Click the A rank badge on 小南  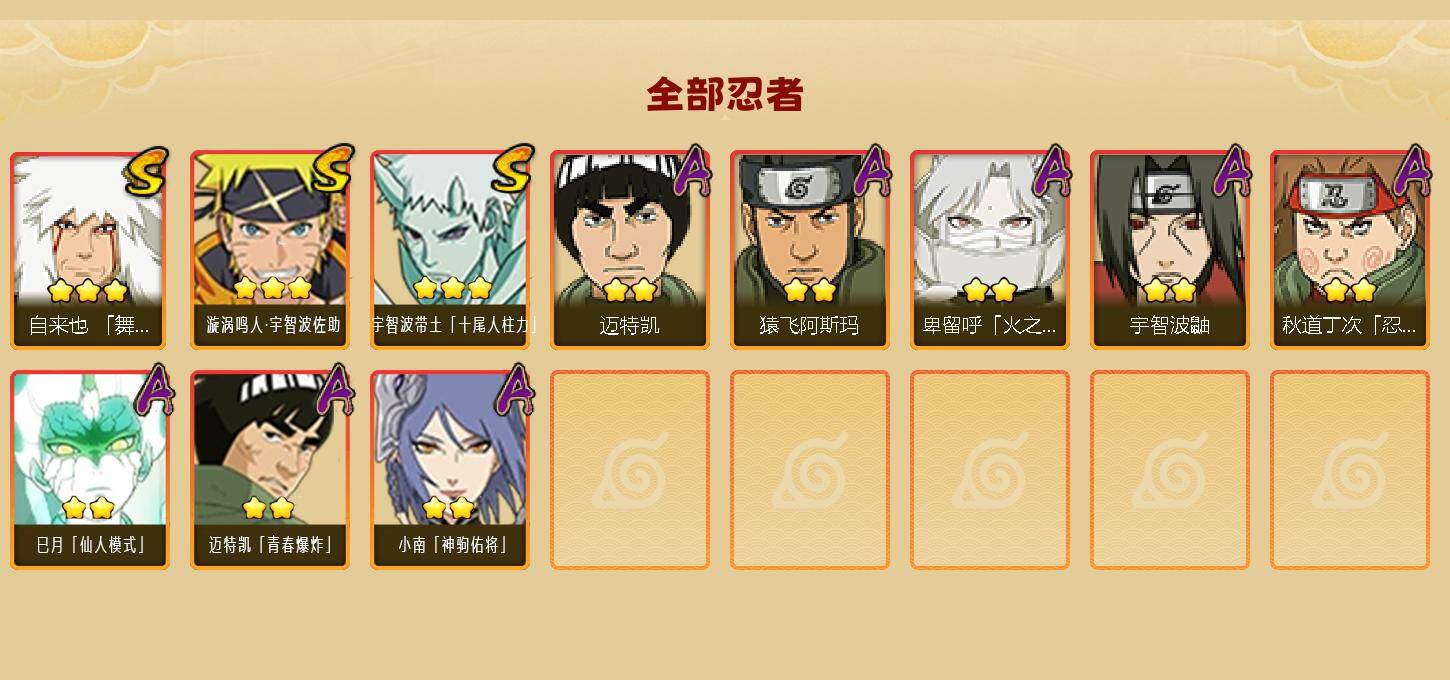515,390
